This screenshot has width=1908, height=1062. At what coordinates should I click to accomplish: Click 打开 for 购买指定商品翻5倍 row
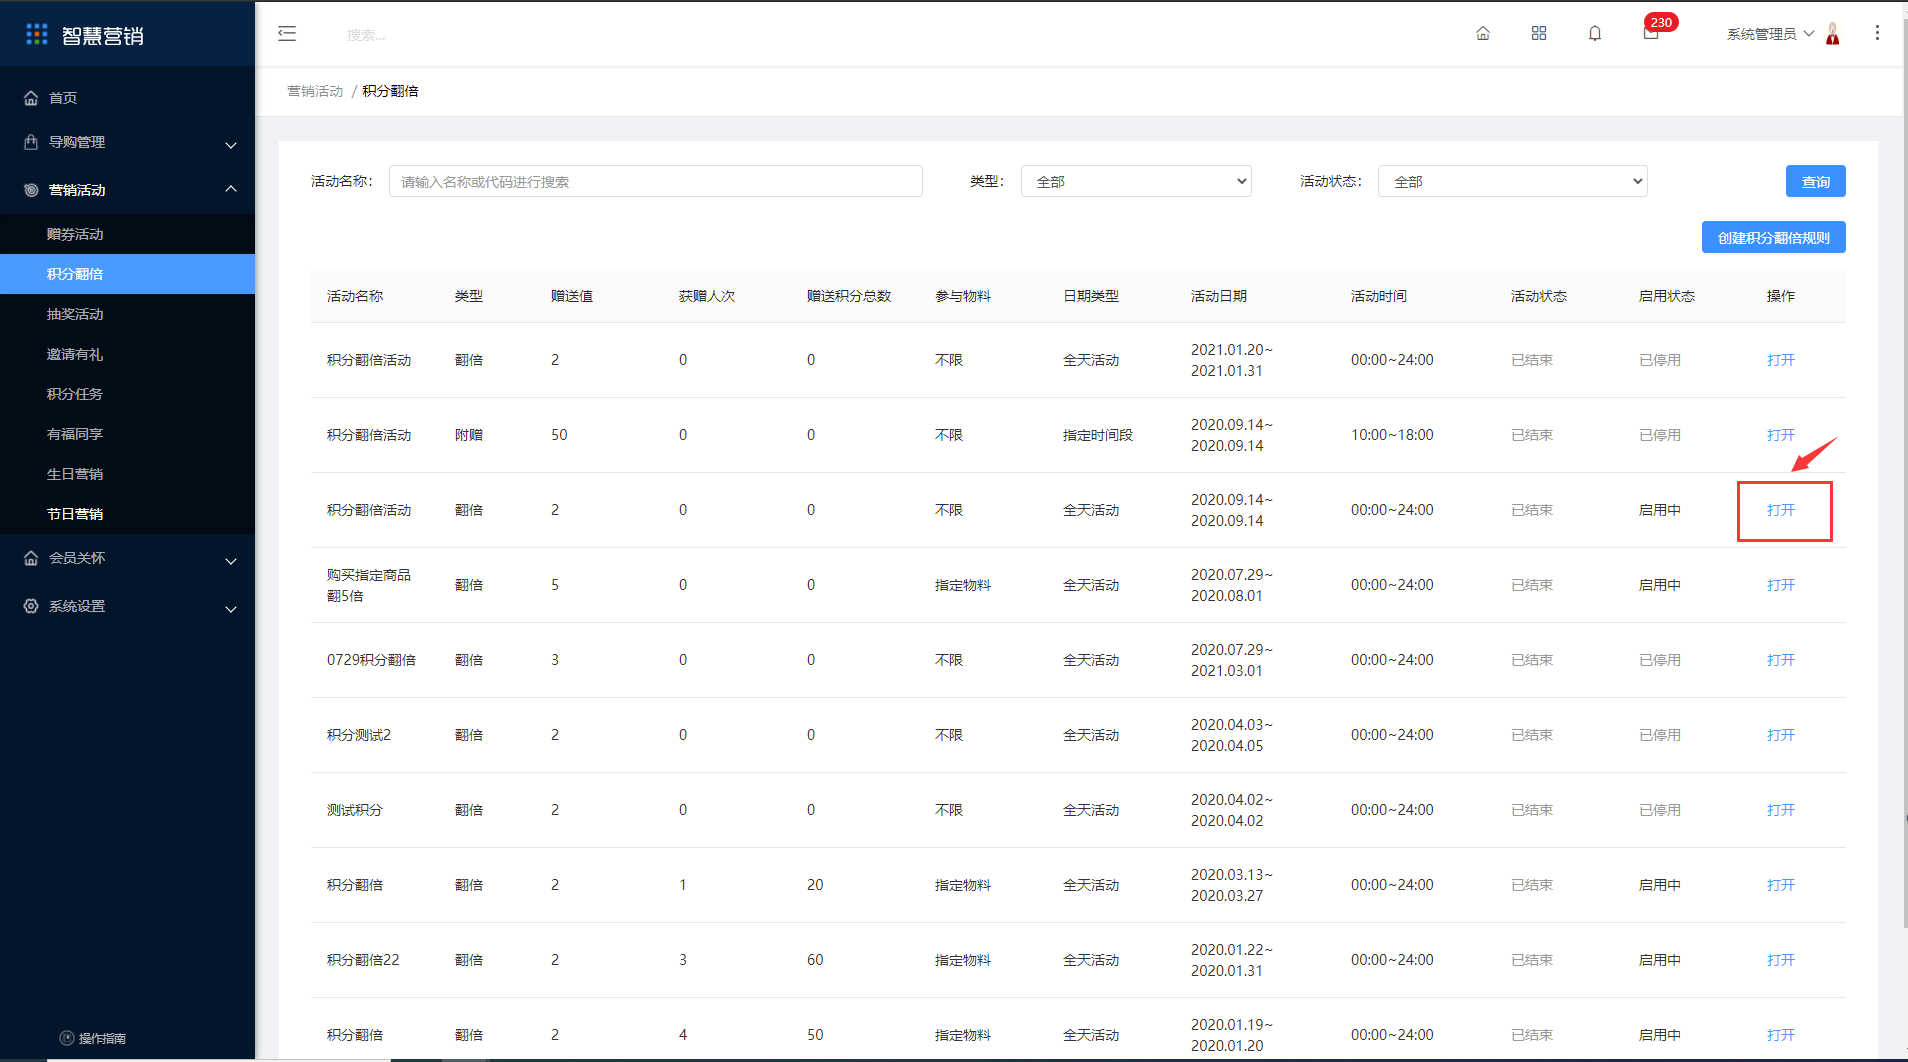1780,585
